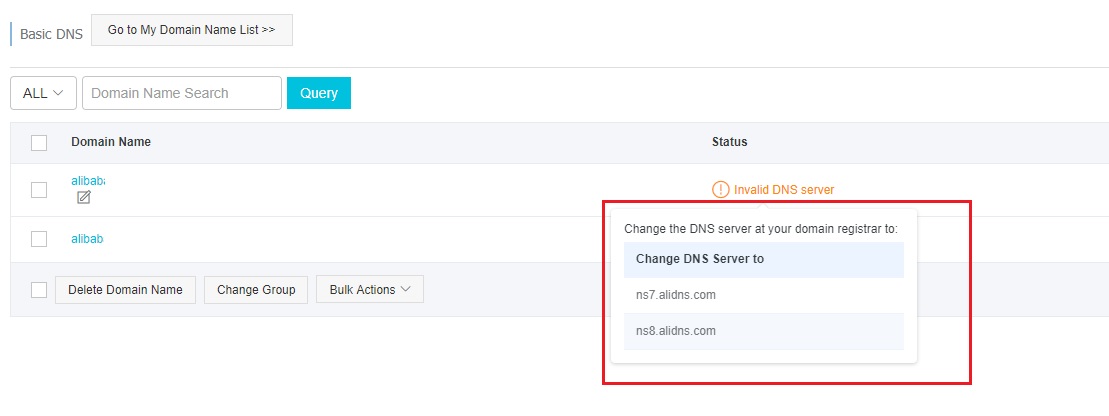
Task: Tick the select-all checkbox in table header
Action: [39, 143]
